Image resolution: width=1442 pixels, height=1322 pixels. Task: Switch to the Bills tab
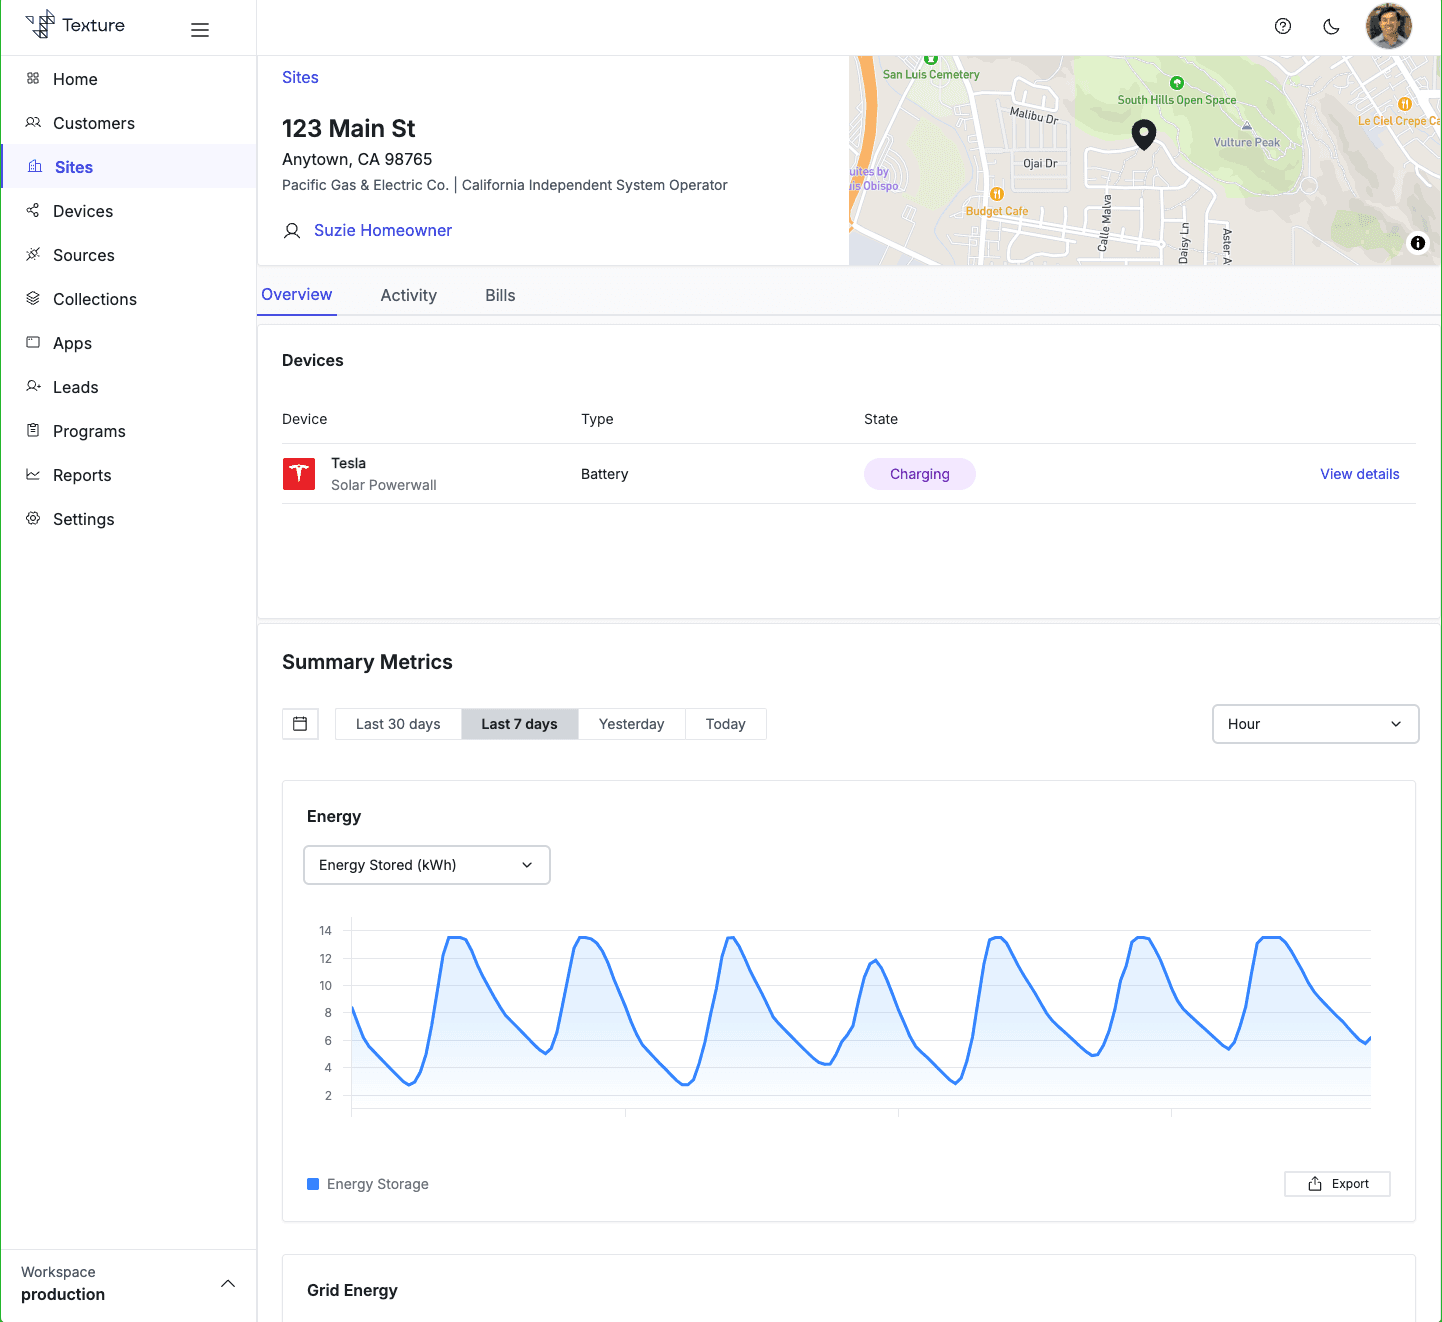(x=500, y=295)
